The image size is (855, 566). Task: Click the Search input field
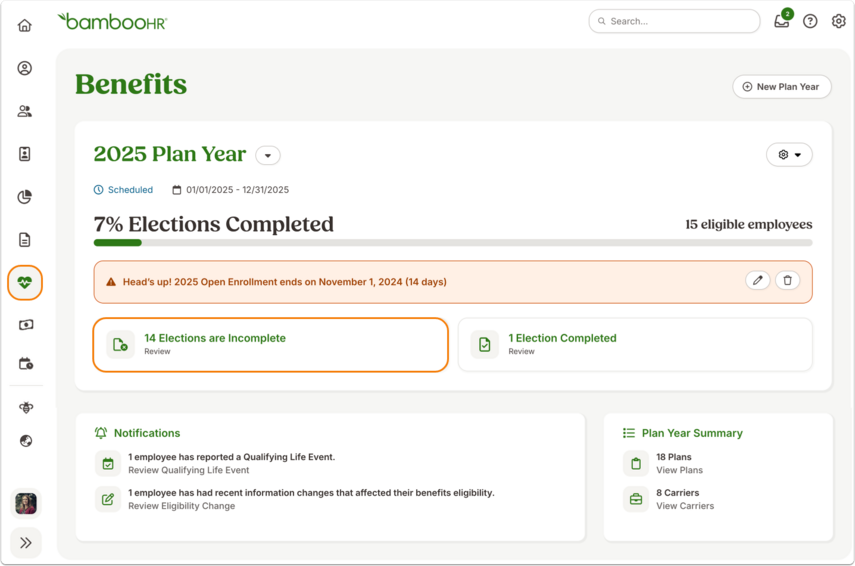[675, 21]
